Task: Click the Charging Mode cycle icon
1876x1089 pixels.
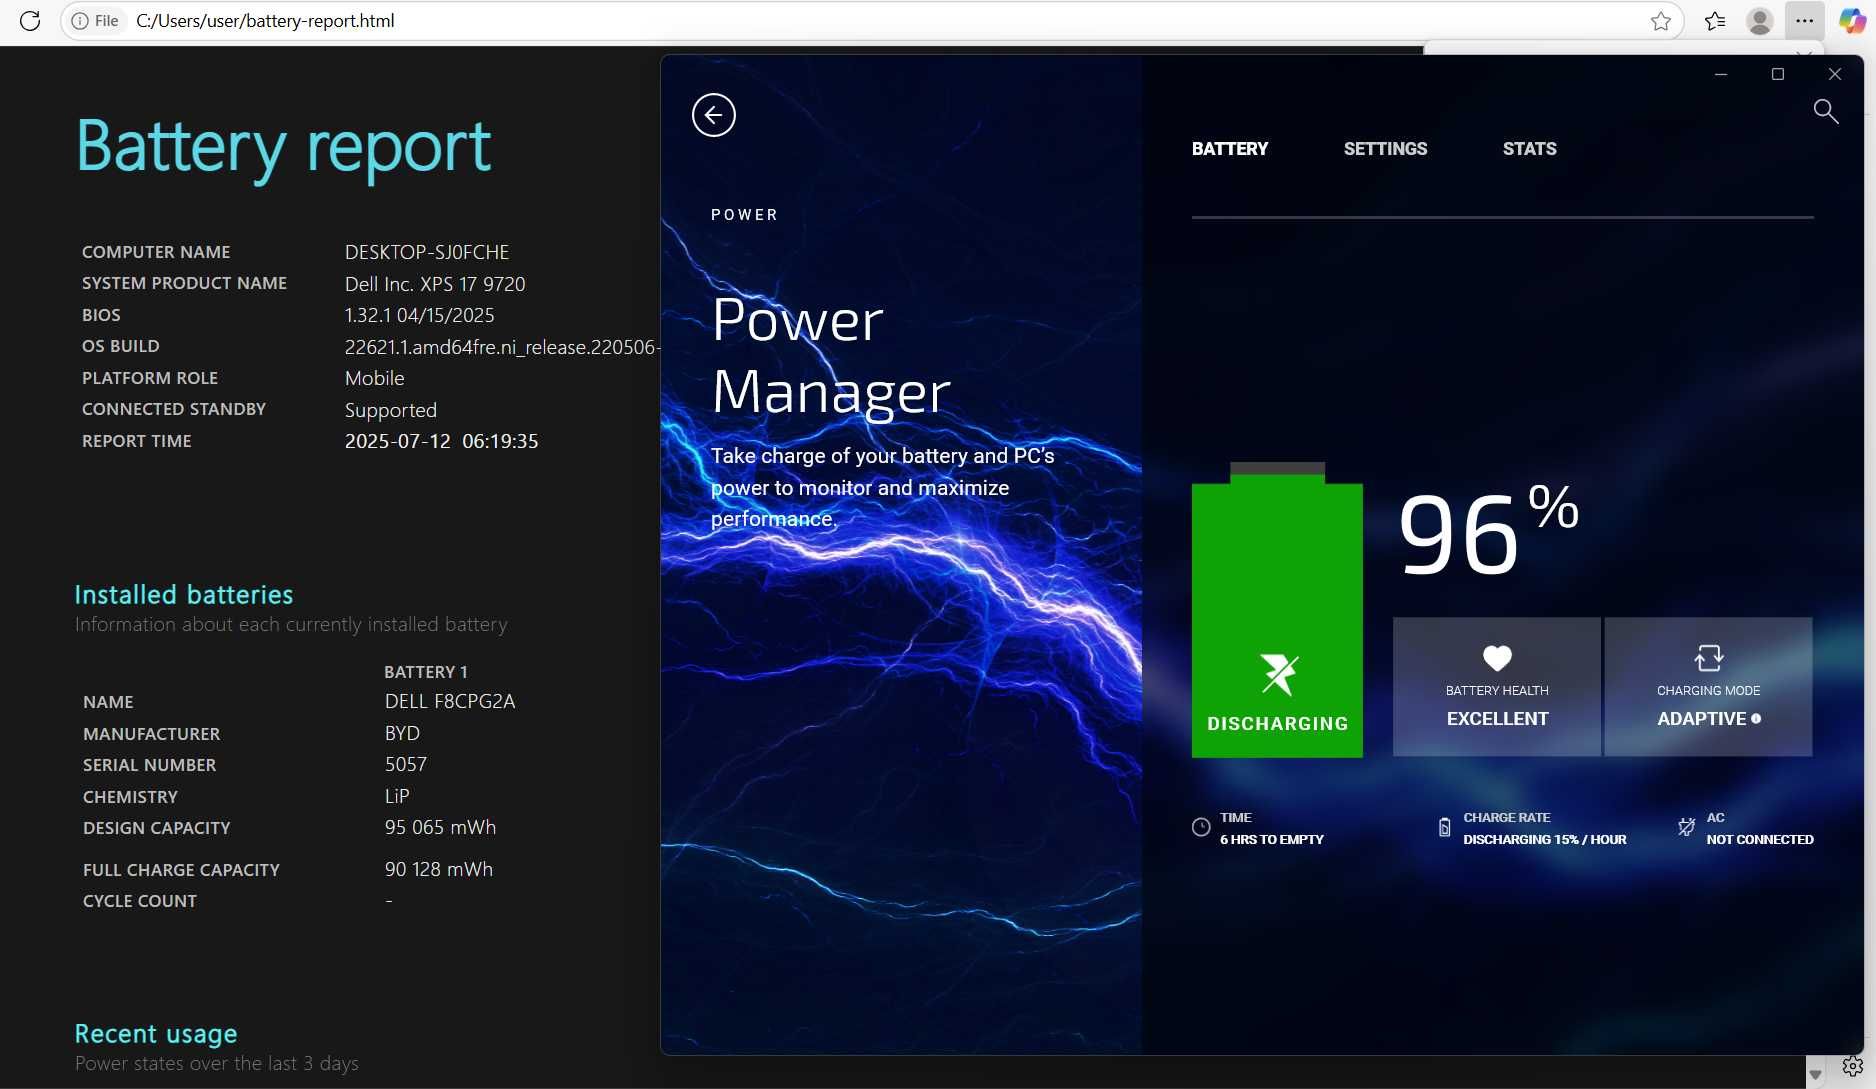Action: tap(1708, 658)
